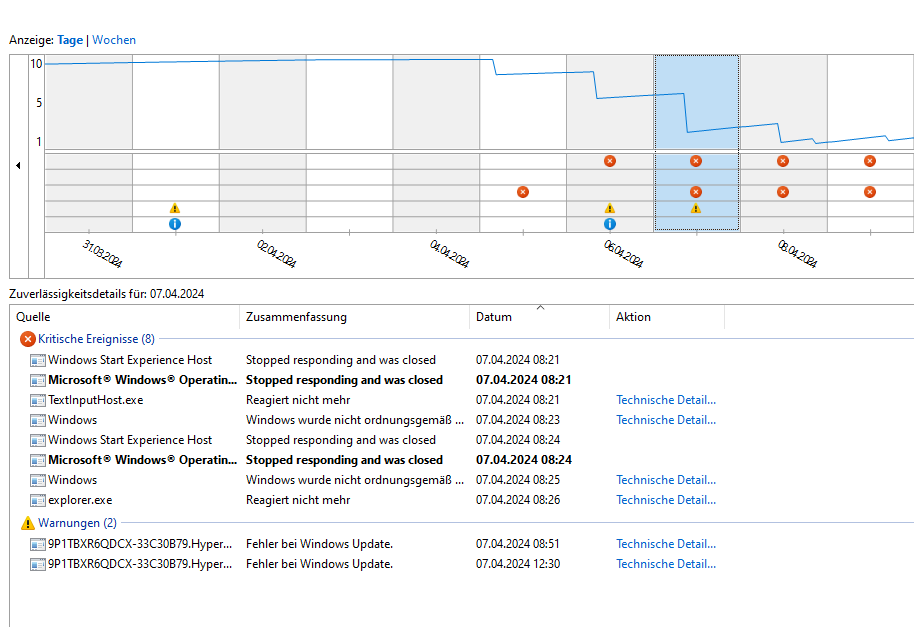This screenshot has width=914, height=627.
Task: Click 'Stopped responding and was closed' at 08:21 bold row
Action: click(x=344, y=380)
